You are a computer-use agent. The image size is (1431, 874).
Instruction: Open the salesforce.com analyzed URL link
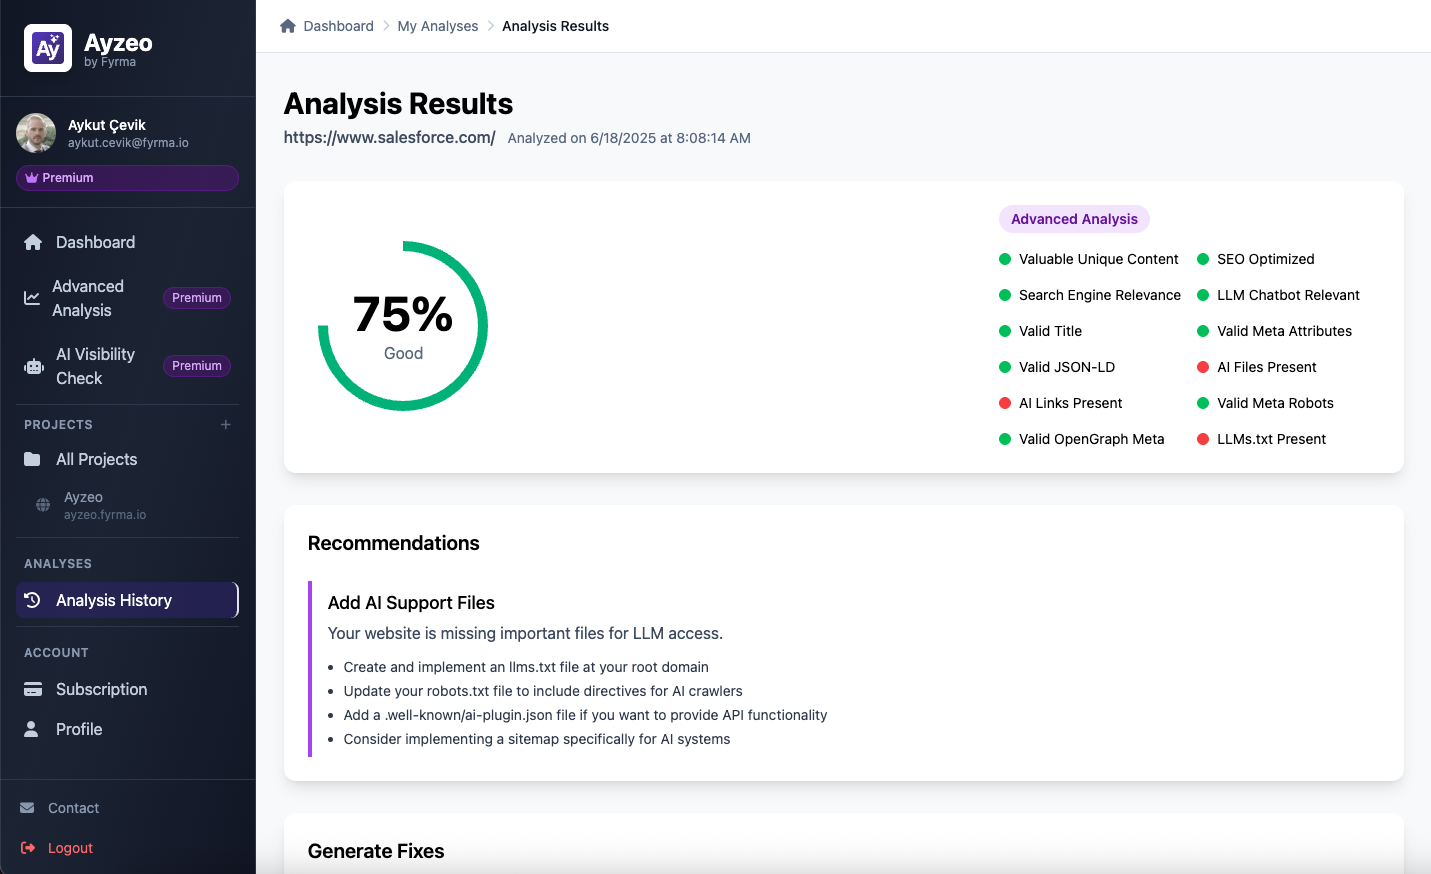point(389,137)
